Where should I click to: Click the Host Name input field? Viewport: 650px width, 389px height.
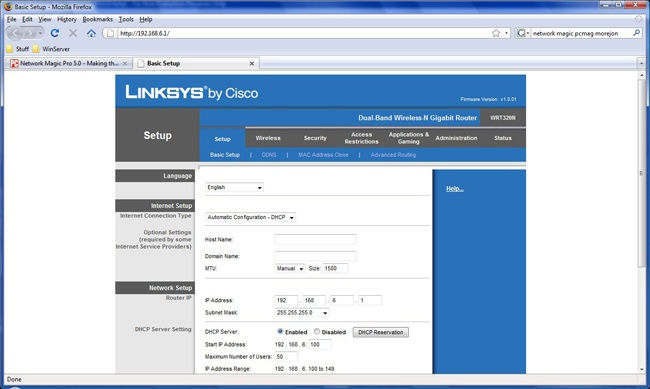click(x=315, y=239)
